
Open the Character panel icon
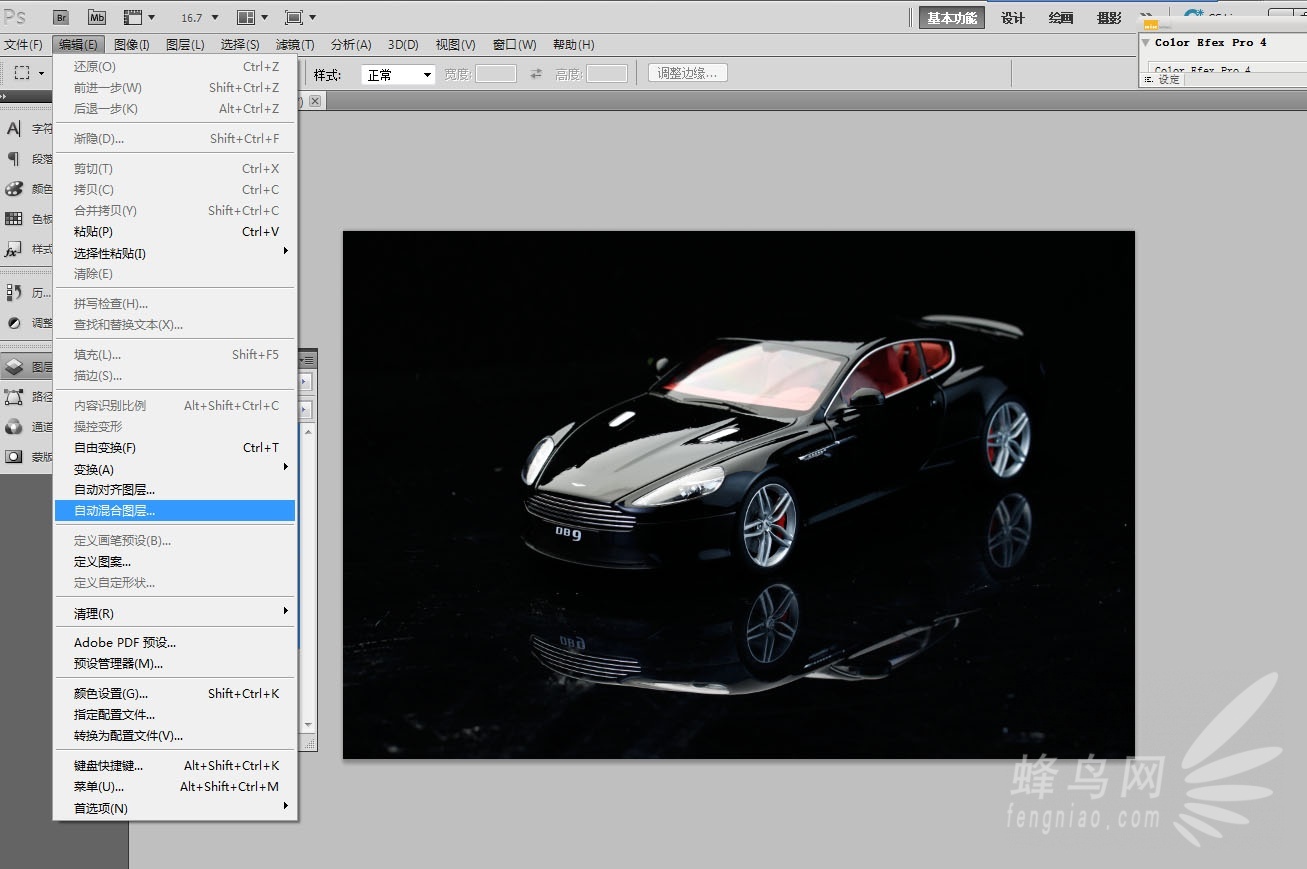tap(14, 128)
